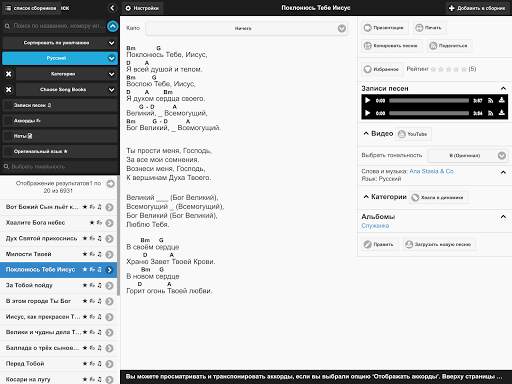Open the arrow for 'Иисус, как прекрасен Т...'
The image size is (512, 384).
(109, 317)
